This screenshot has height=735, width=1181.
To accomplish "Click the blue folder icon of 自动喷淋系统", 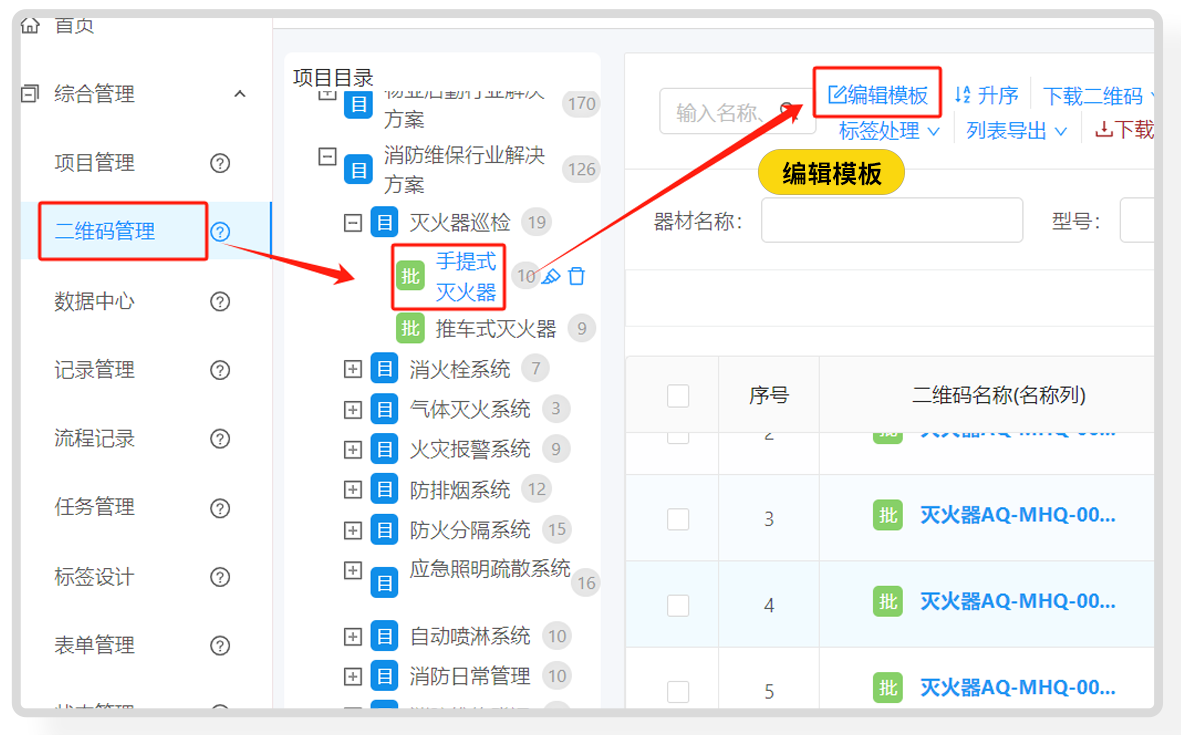I will (385, 636).
